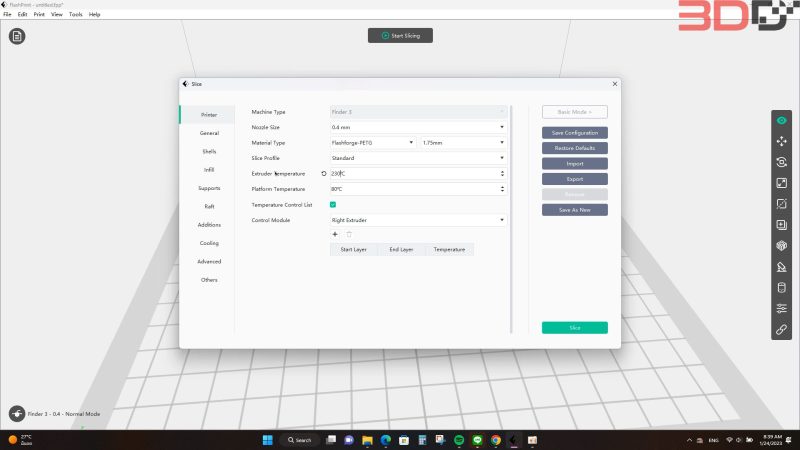Open the sliders settings tool in right toolbar

781,309
